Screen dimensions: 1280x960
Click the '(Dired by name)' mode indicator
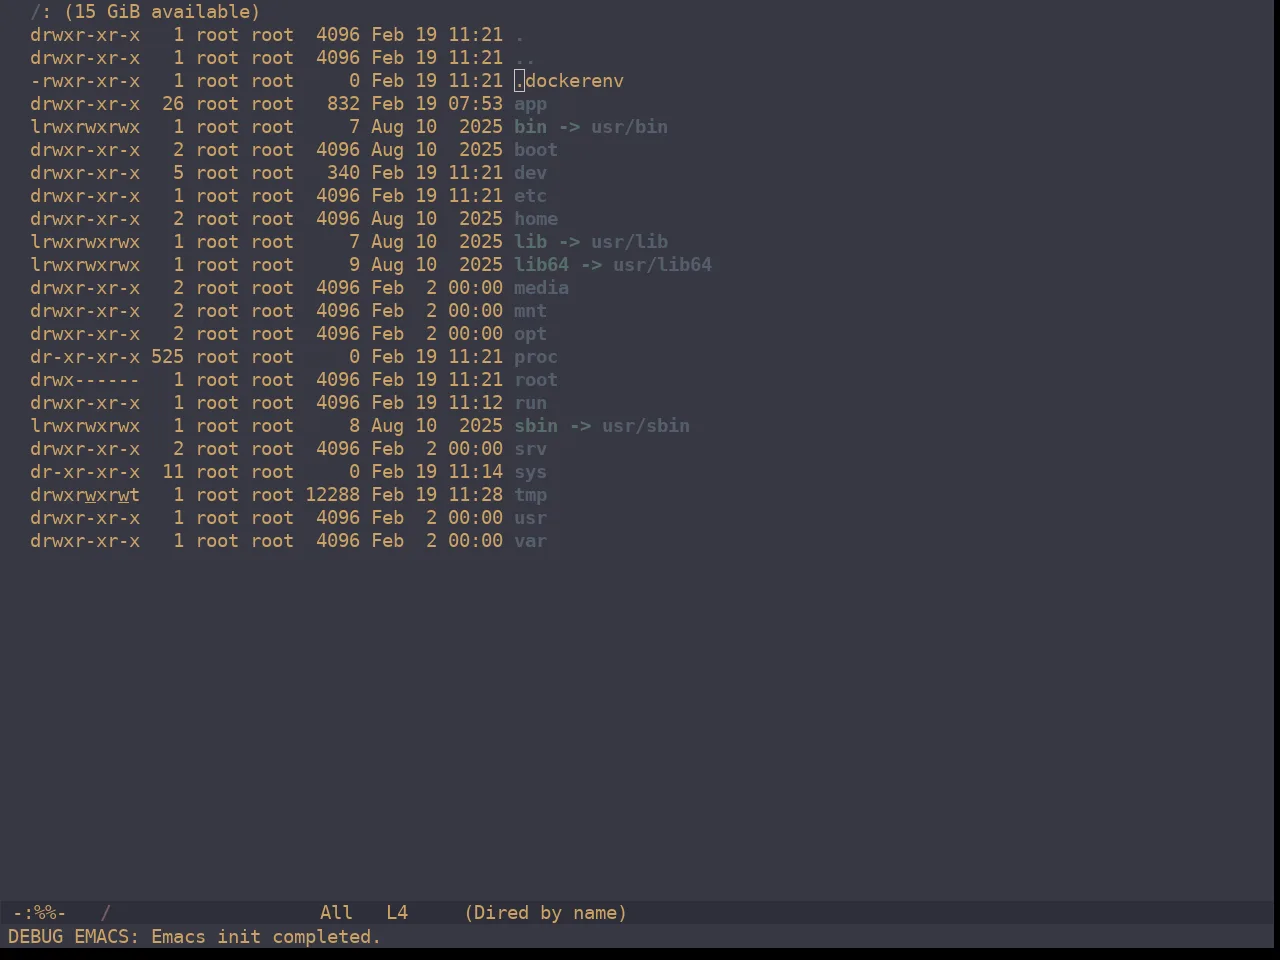546,913
